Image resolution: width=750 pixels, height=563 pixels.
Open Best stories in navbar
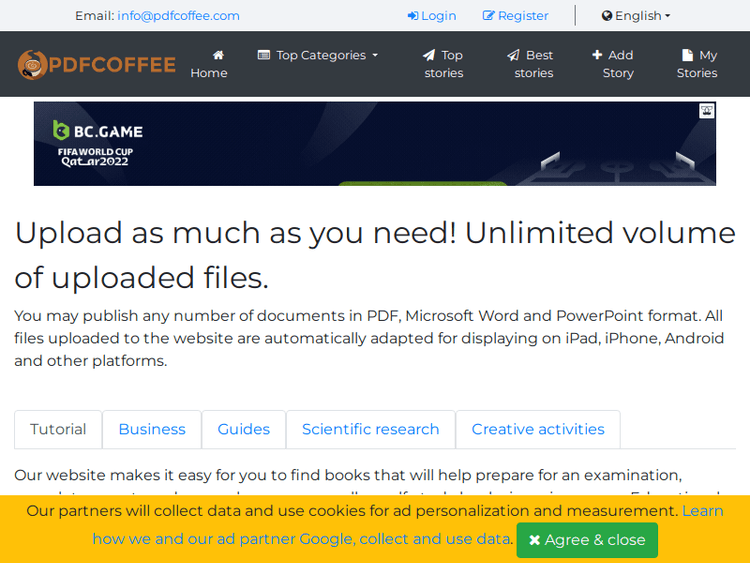pyautogui.click(x=533, y=64)
